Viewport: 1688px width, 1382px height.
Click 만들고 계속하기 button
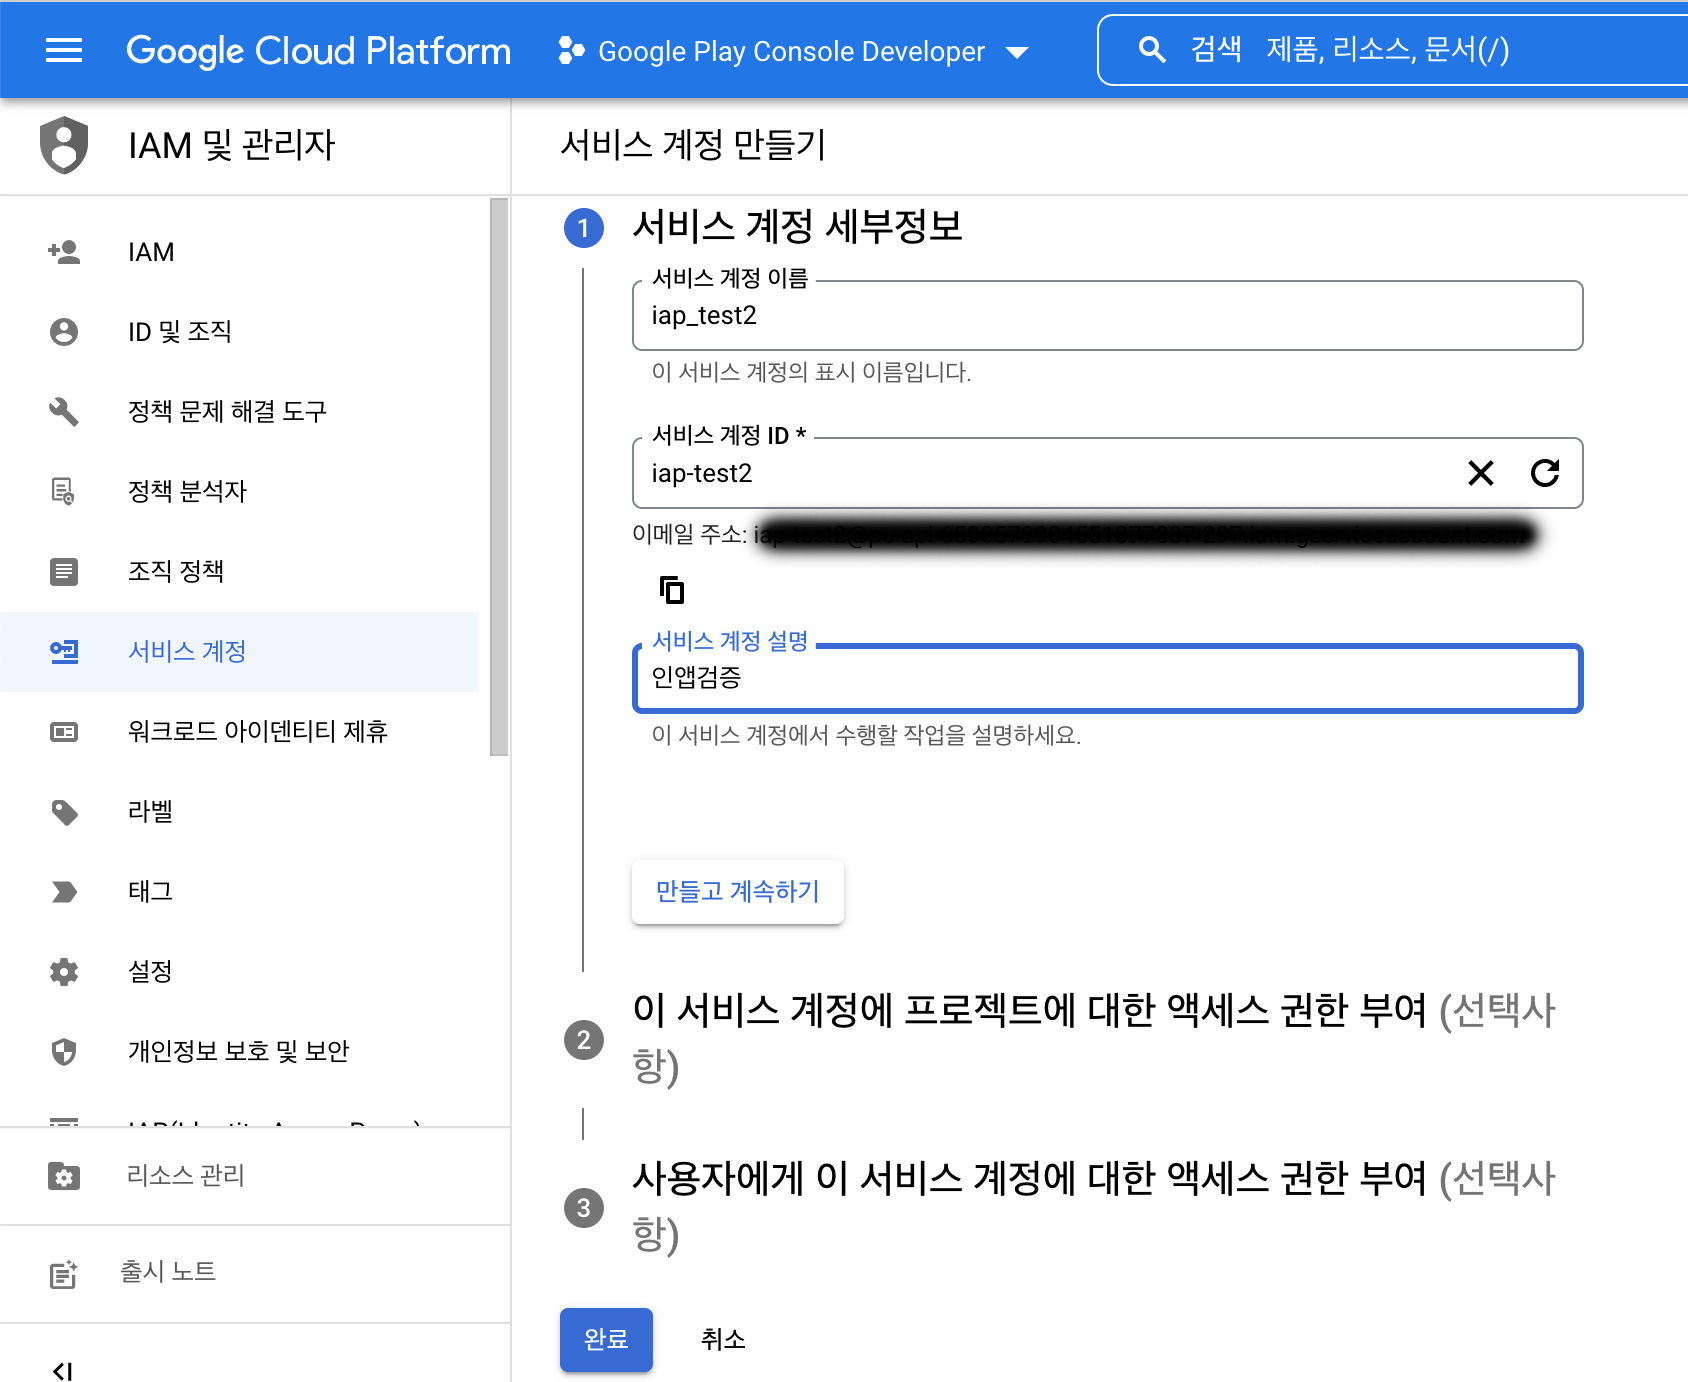click(x=738, y=891)
